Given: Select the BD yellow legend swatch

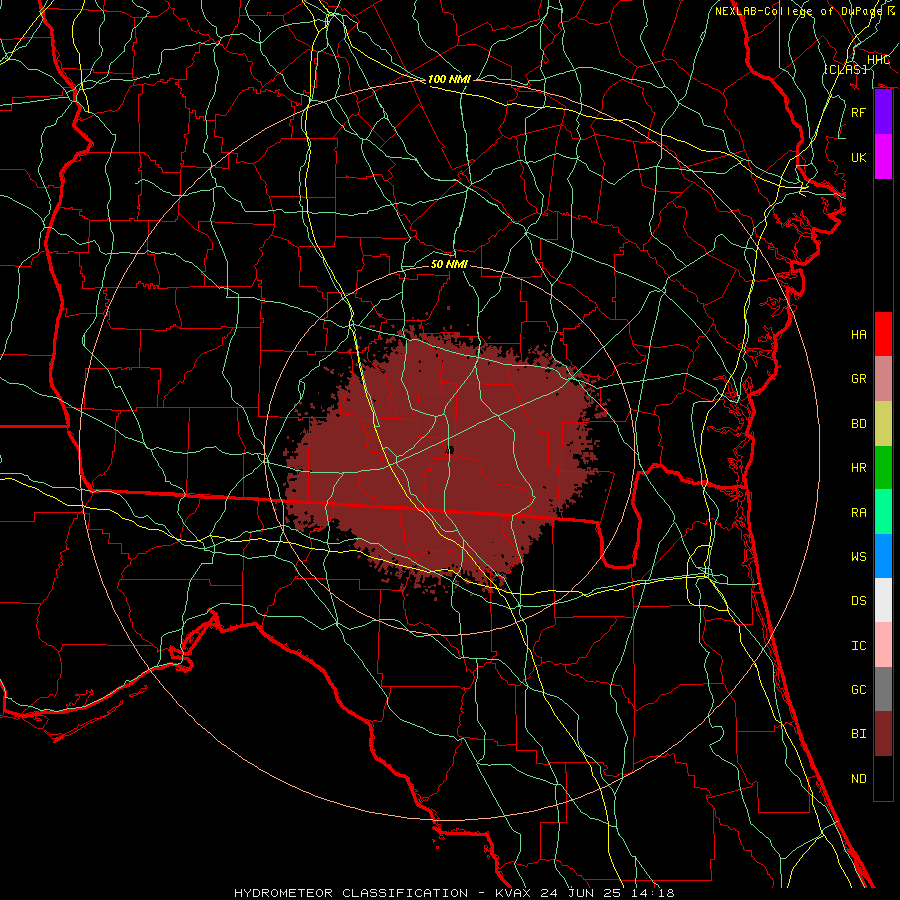Looking at the screenshot, I should pos(883,424).
